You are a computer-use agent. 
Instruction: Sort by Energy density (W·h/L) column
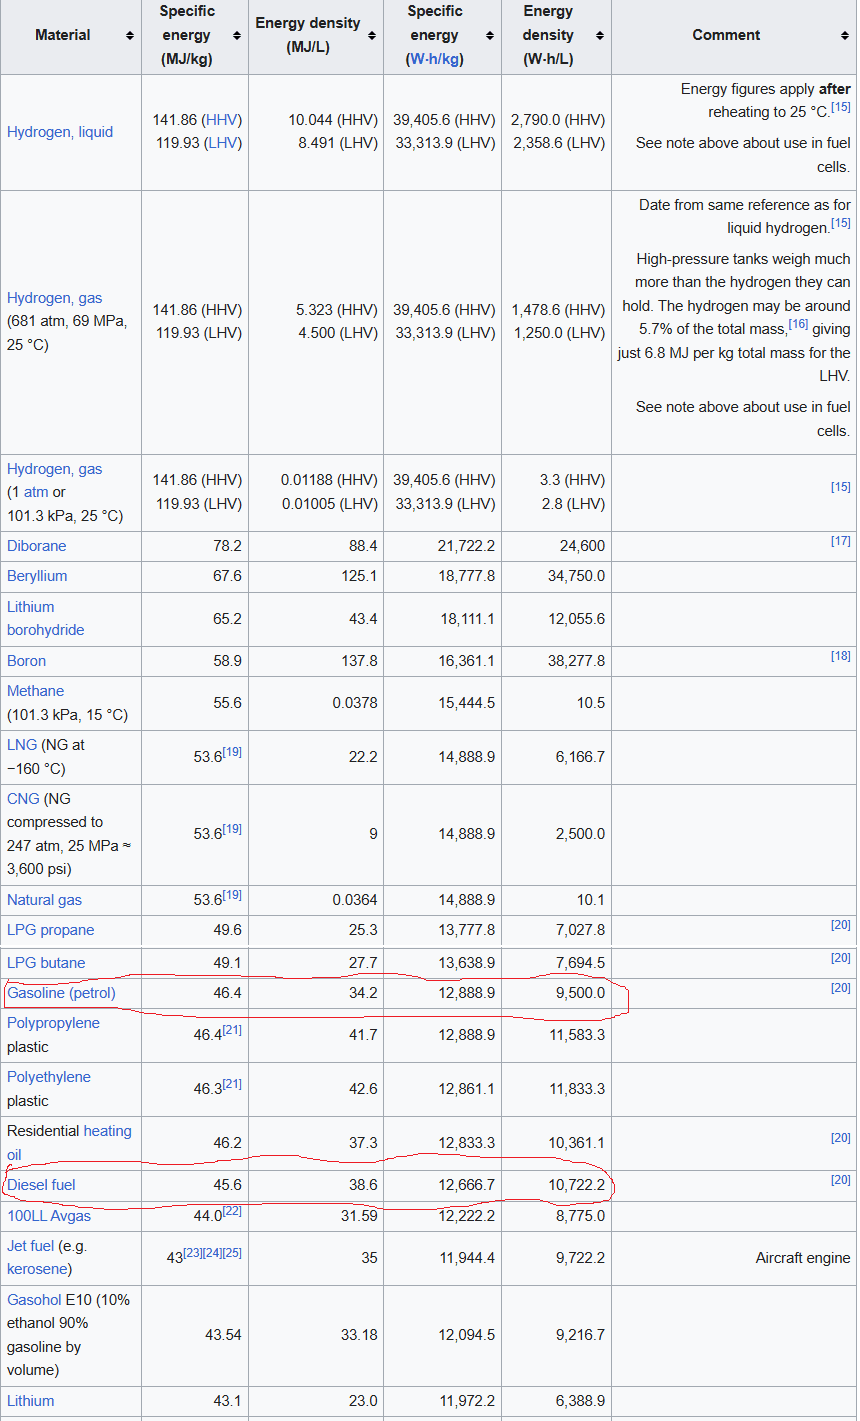(599, 36)
